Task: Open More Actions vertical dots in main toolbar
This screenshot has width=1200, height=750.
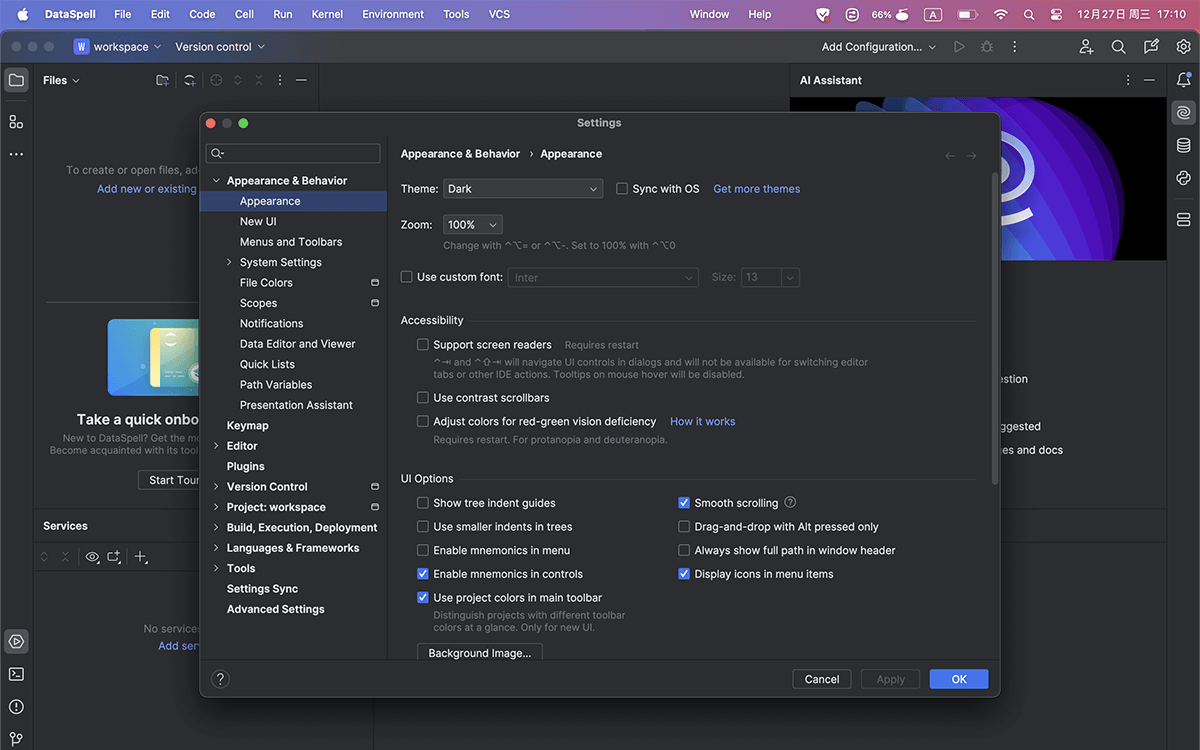Action: click(x=1015, y=47)
